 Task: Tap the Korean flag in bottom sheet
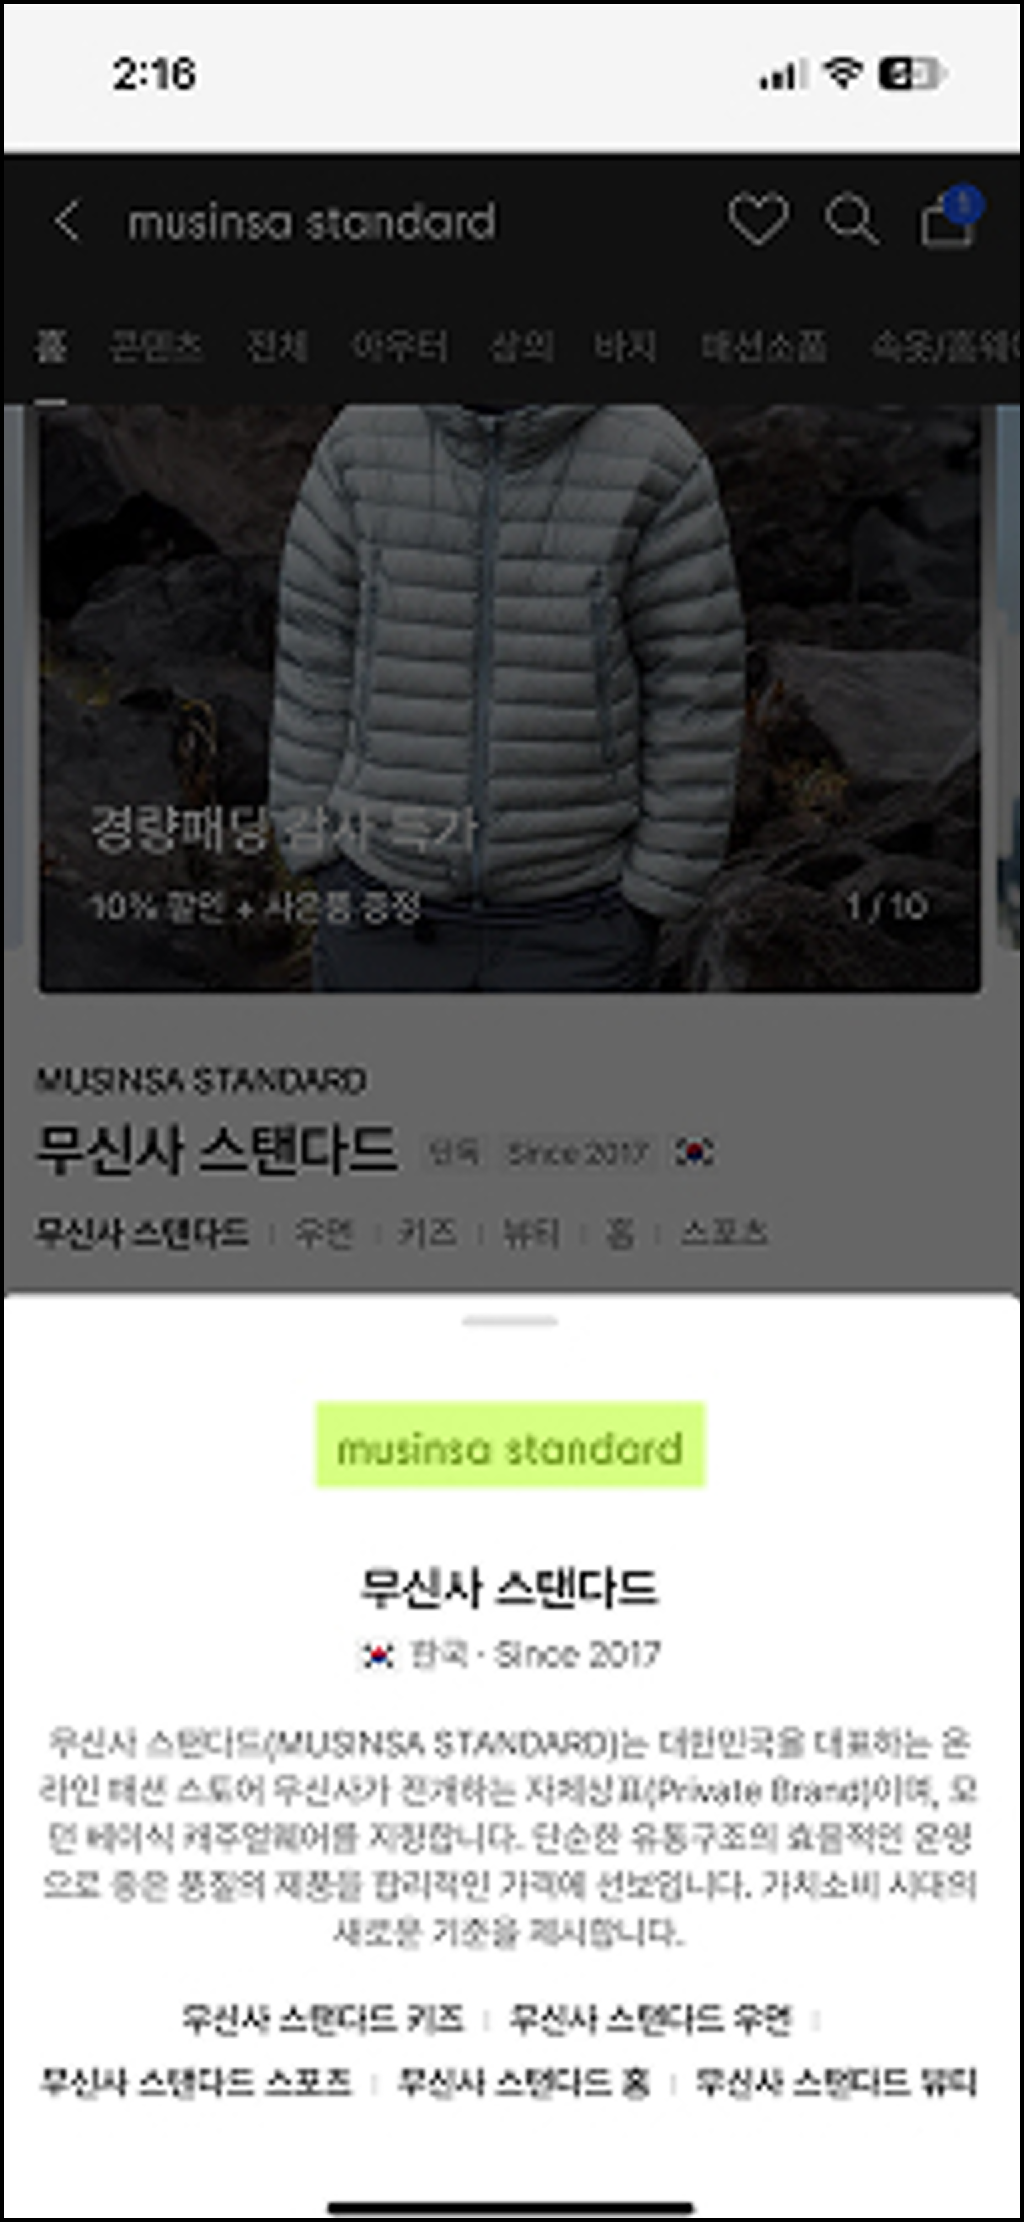tap(377, 1655)
